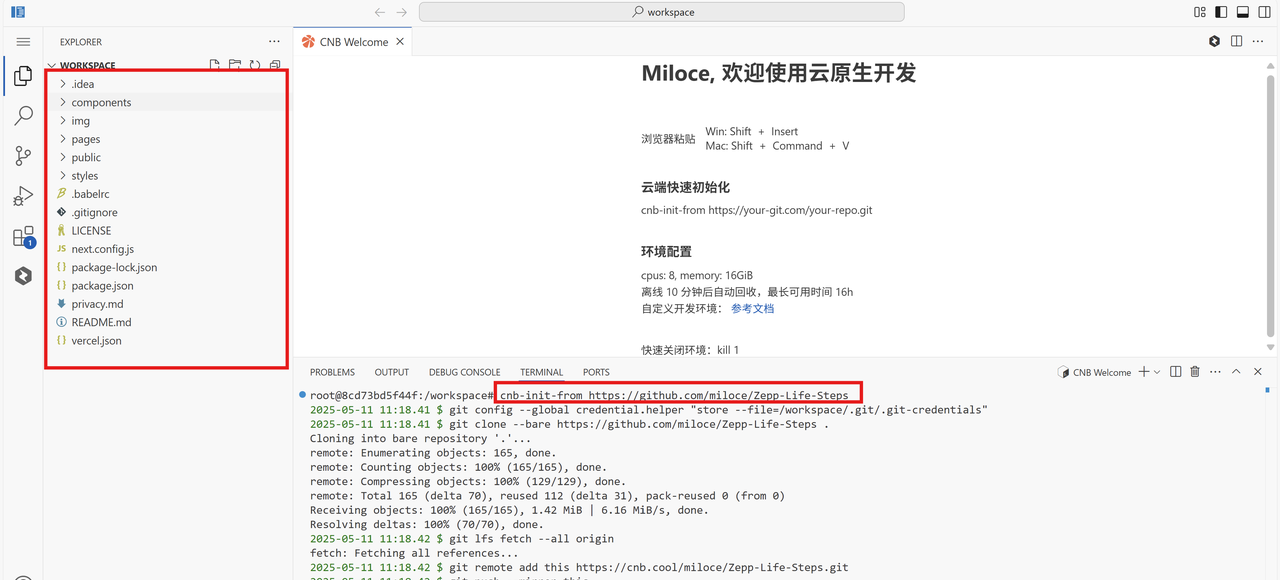1280x580 pixels.
Task: Click the cnb-init-from your-repo.git text
Action: tap(757, 211)
